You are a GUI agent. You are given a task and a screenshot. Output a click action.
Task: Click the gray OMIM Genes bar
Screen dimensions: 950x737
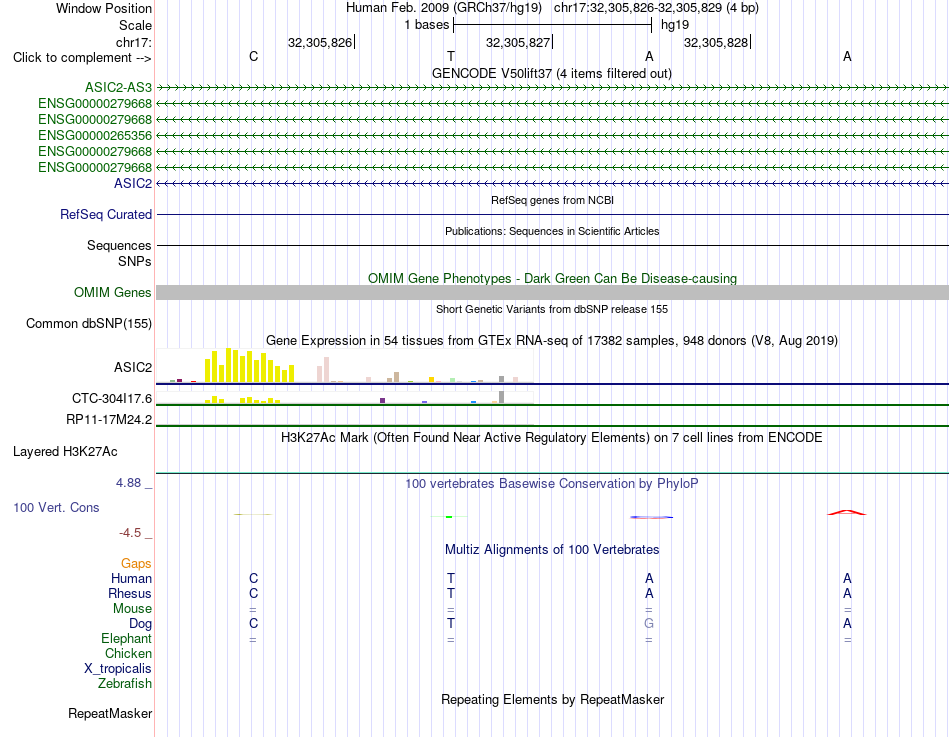click(552, 293)
